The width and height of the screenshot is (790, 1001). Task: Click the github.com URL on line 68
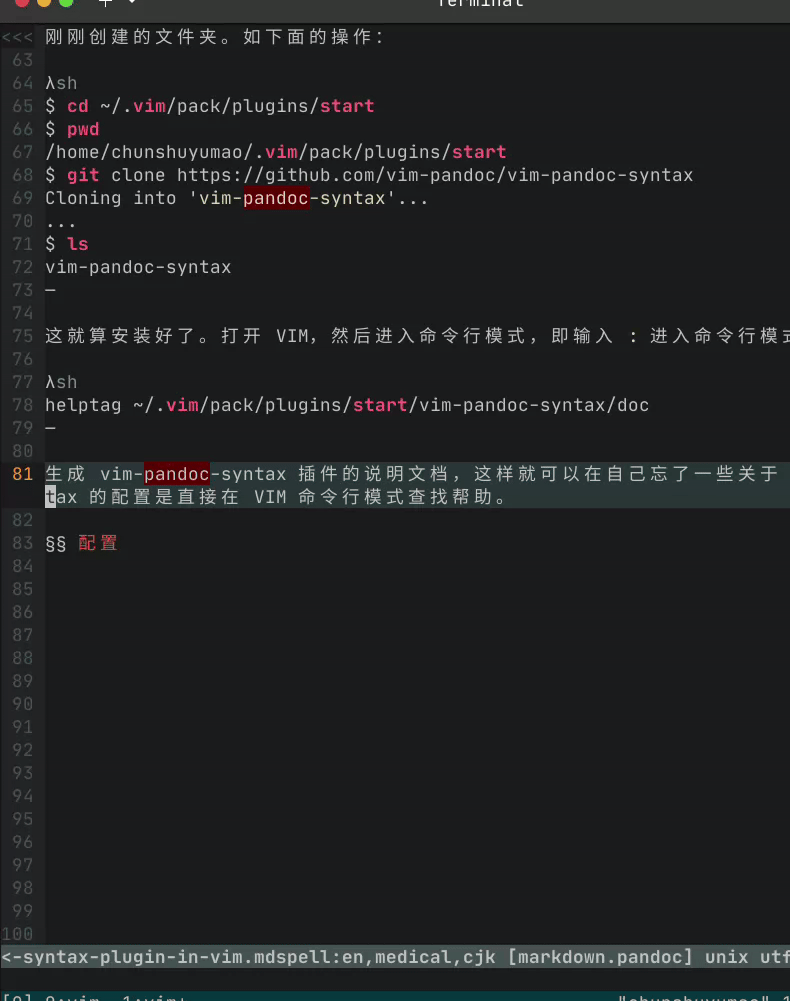435,175
